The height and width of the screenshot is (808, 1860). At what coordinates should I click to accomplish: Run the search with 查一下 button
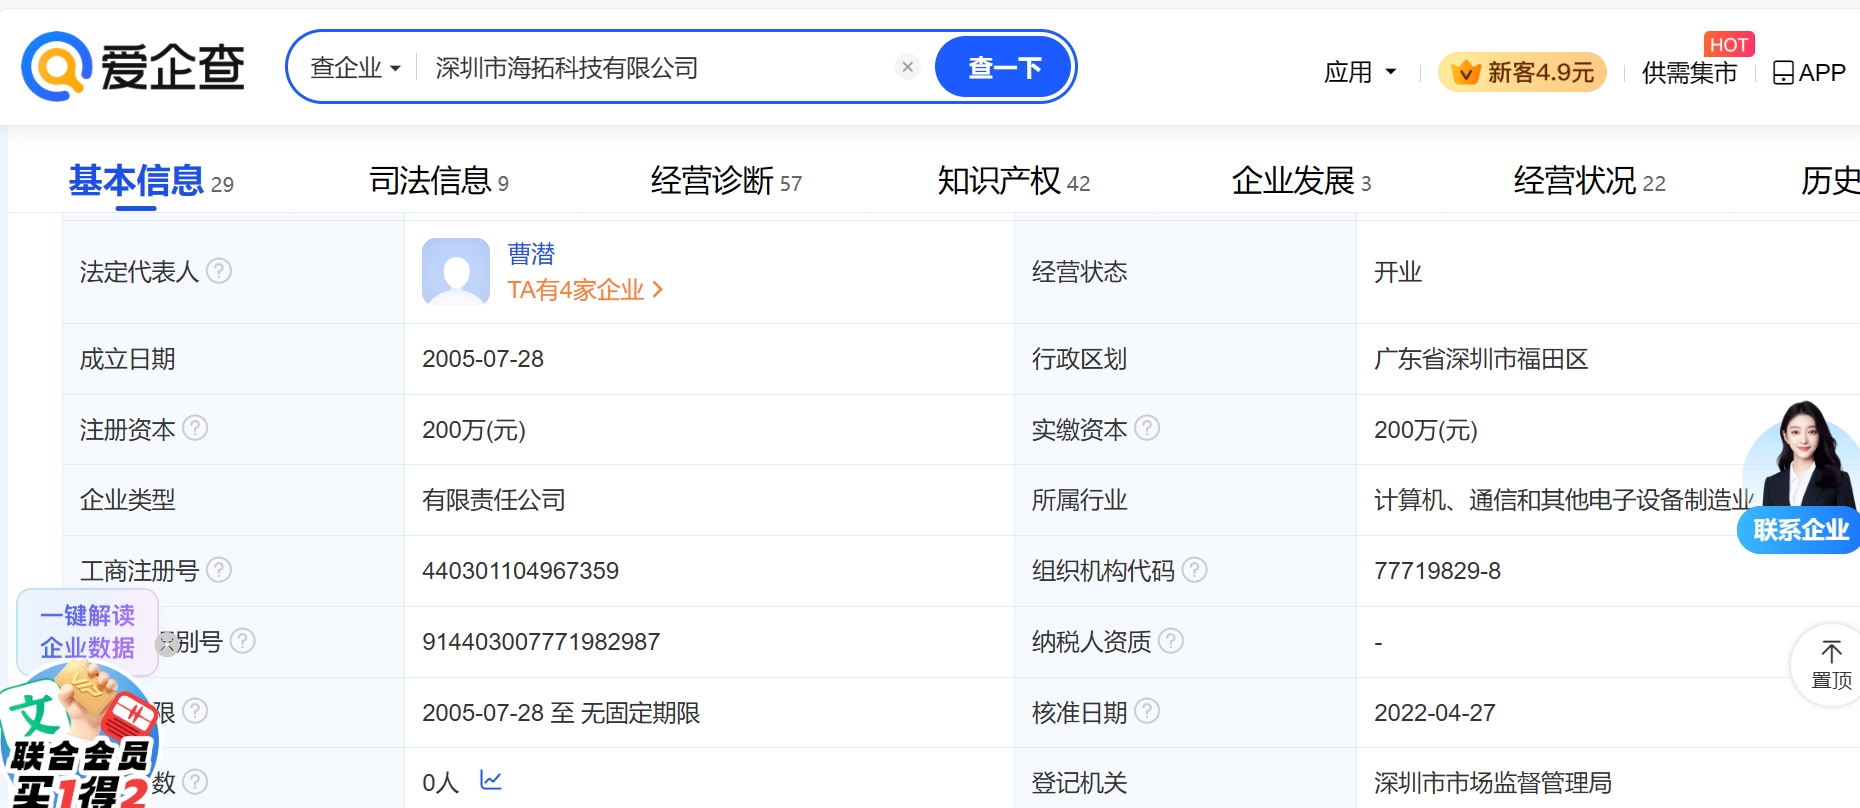[1004, 67]
